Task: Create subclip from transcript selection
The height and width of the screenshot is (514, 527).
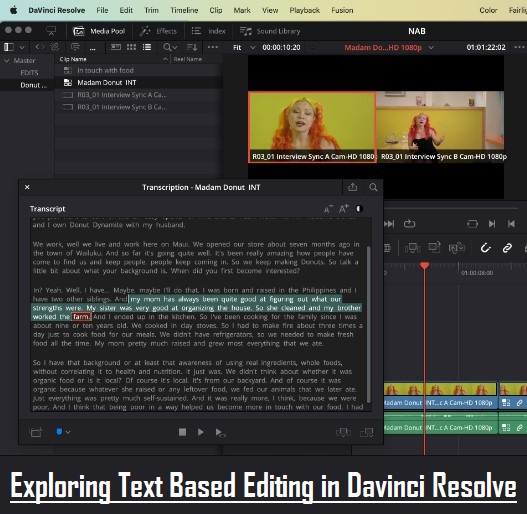Action: [x=36, y=432]
